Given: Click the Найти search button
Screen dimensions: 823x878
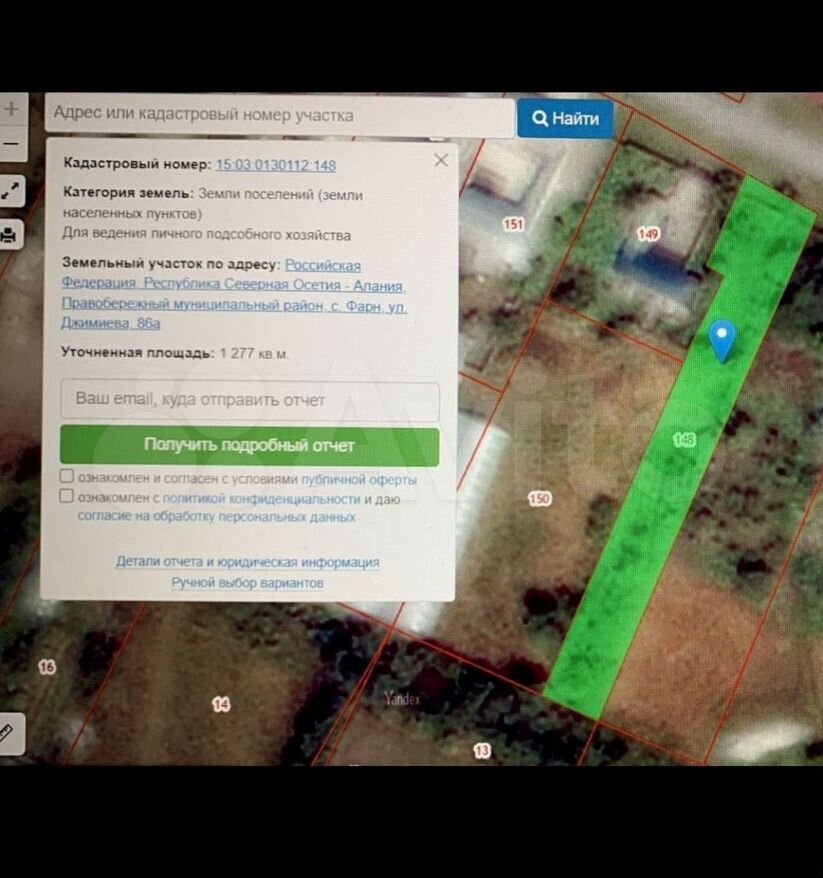Looking at the screenshot, I should pyautogui.click(x=565, y=118).
